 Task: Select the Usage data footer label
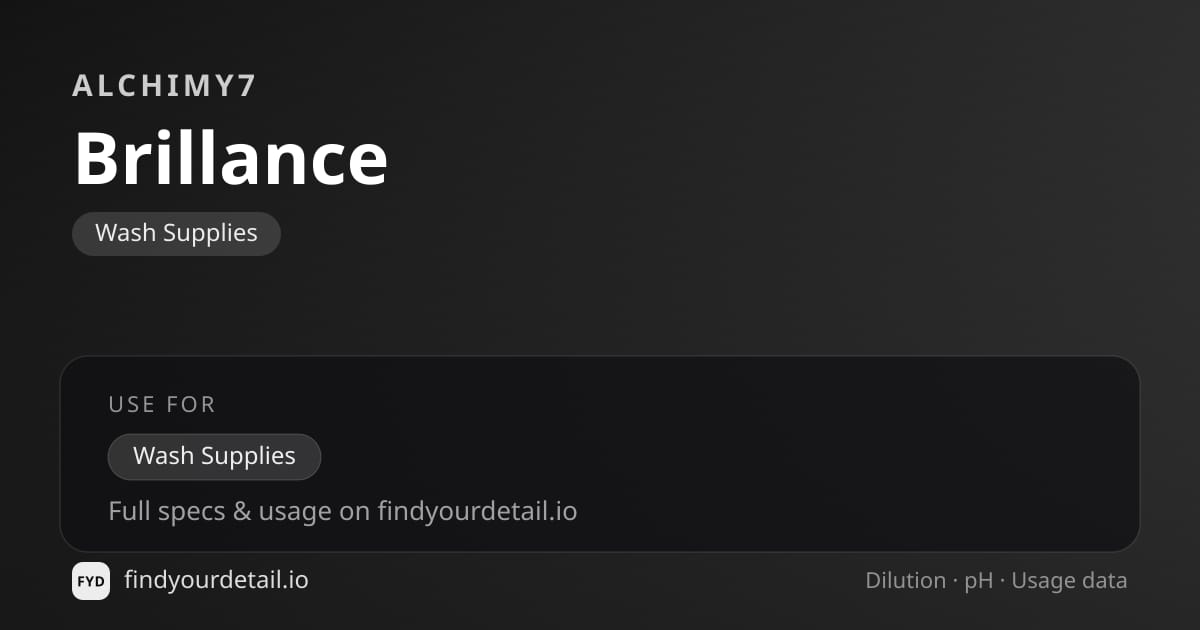click(1069, 581)
